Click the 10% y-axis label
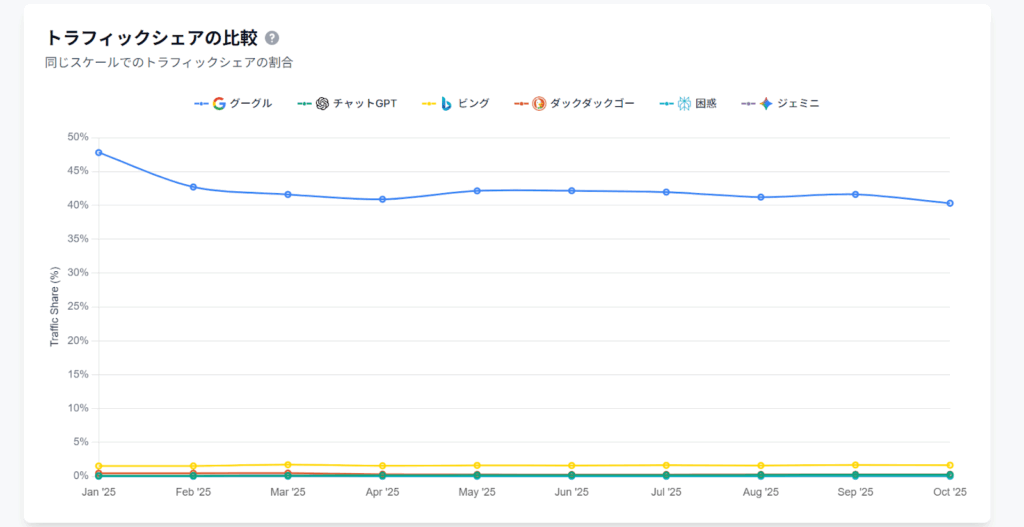The image size is (1024, 527). pos(76,408)
